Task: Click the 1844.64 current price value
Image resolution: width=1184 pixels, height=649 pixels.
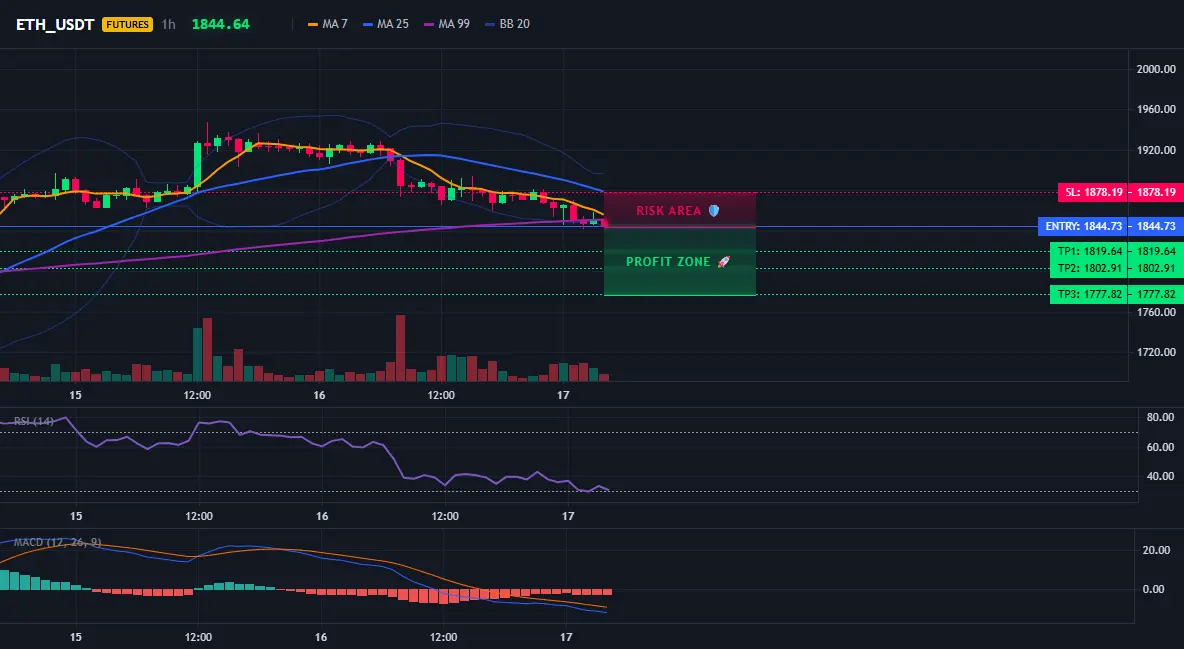Action: (x=220, y=24)
